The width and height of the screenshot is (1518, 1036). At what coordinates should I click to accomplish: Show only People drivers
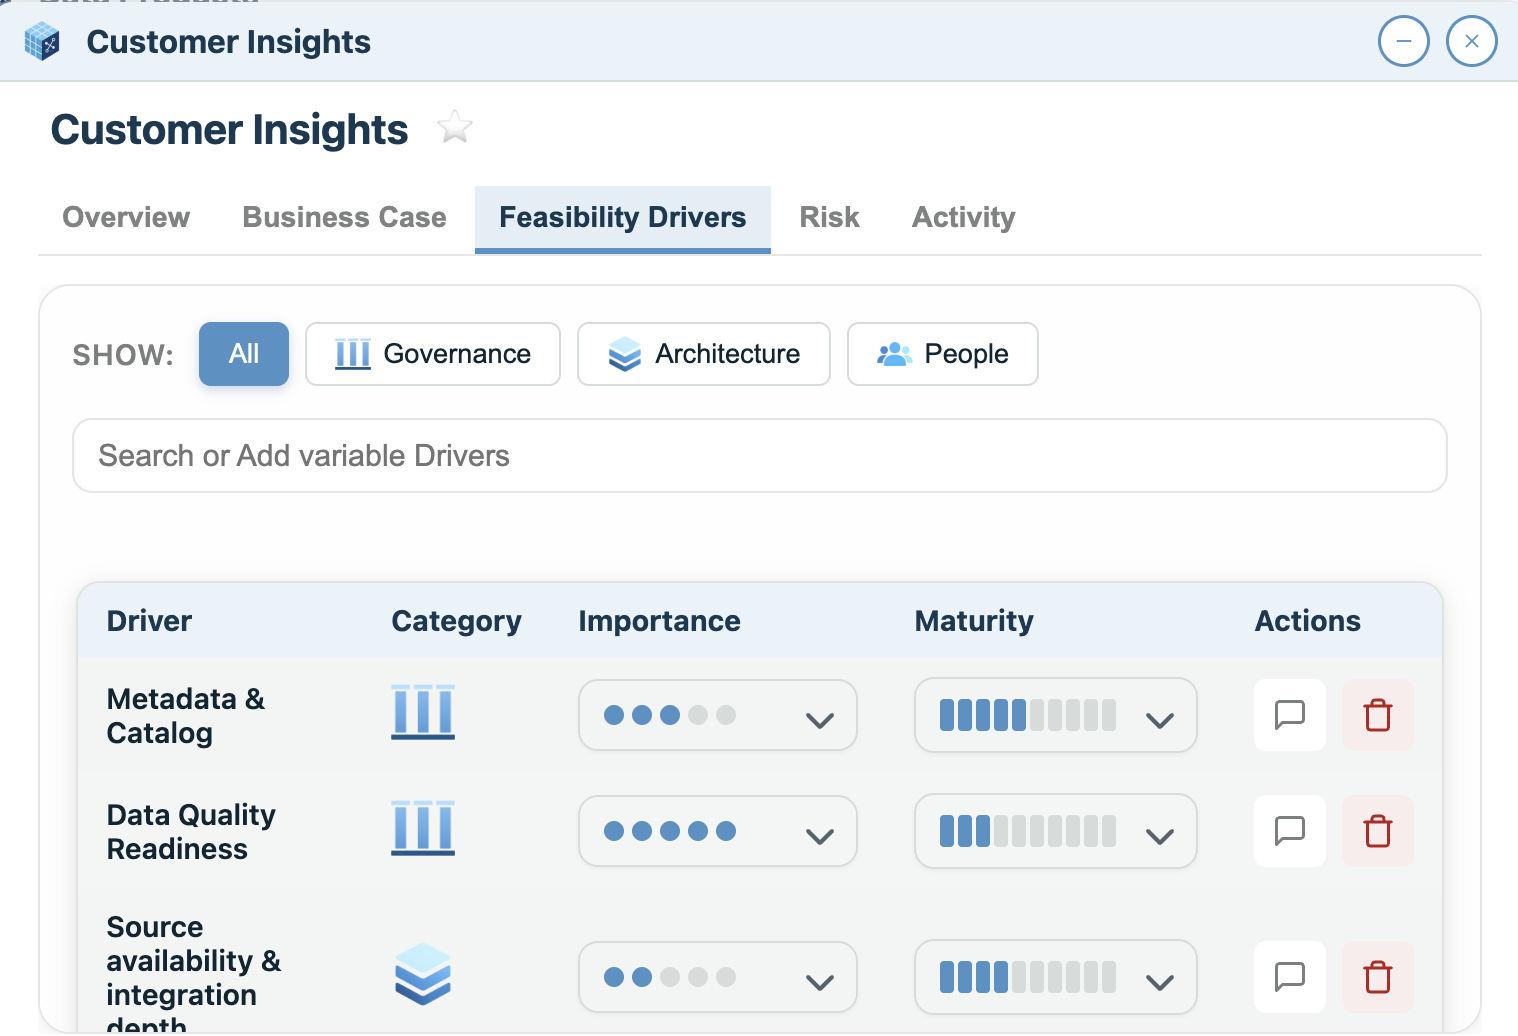tap(942, 354)
